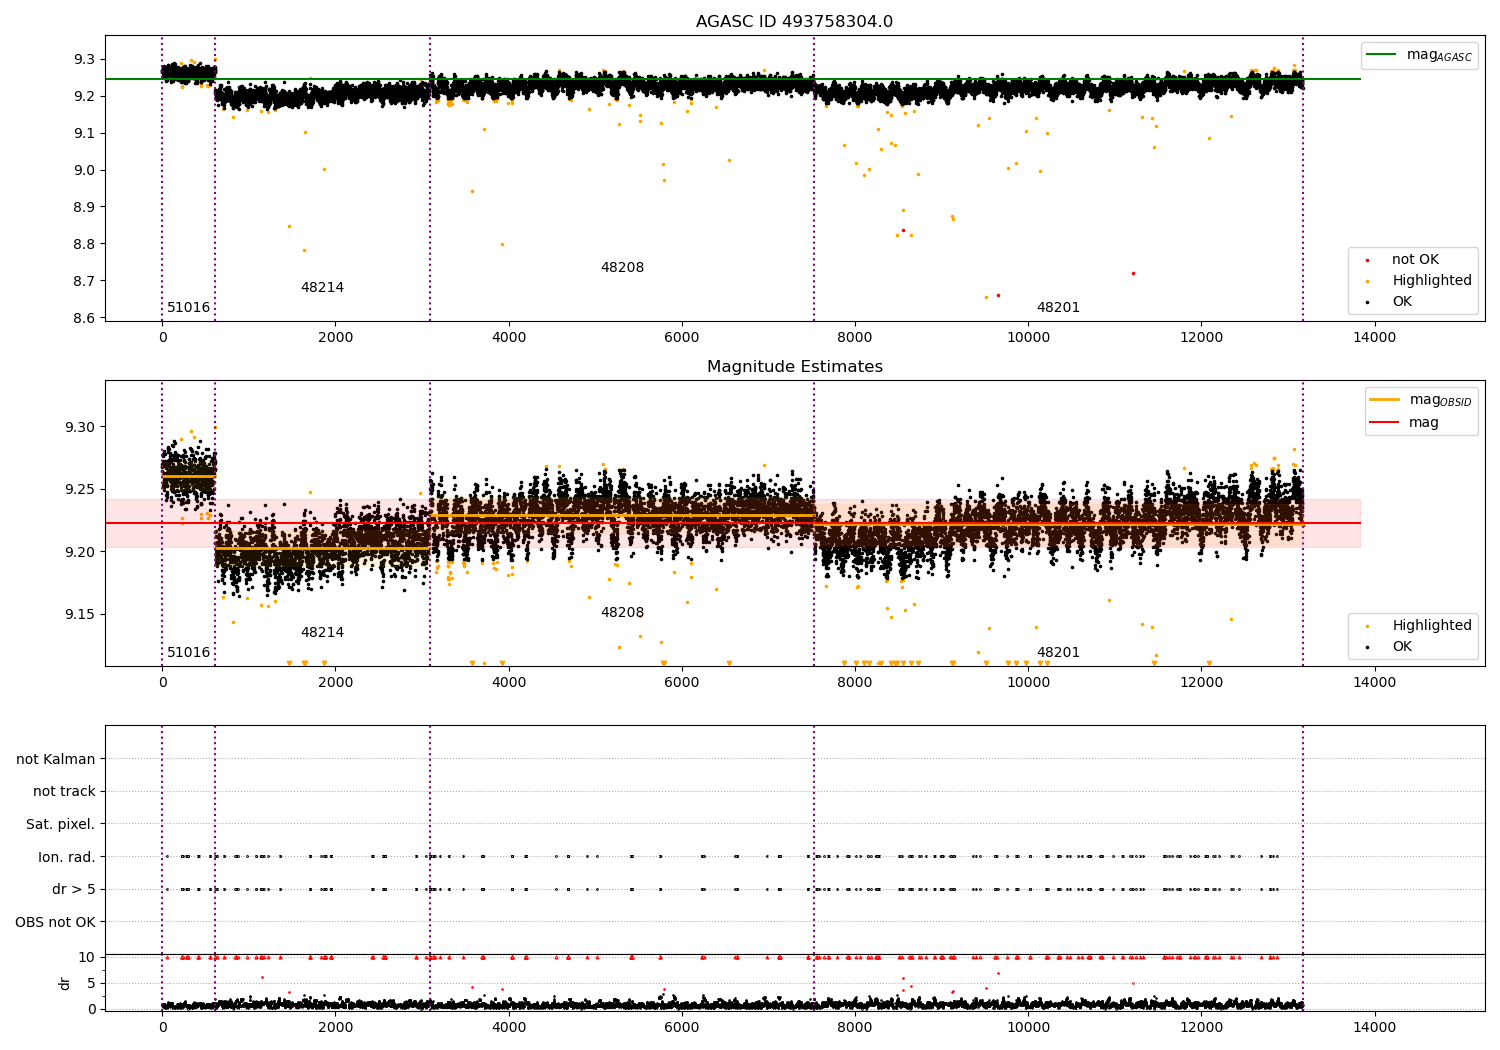Click the 'dr > 5' axis label

coord(74,889)
